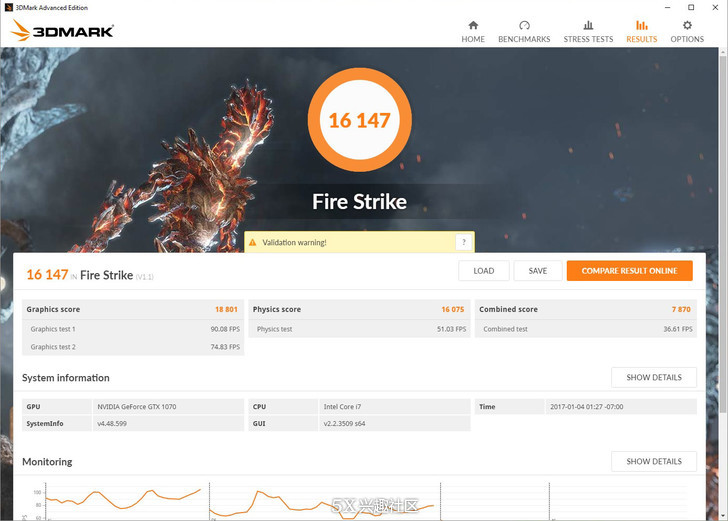Click the first monitoring graph segment
The image size is (728, 521).
click(x=127, y=501)
